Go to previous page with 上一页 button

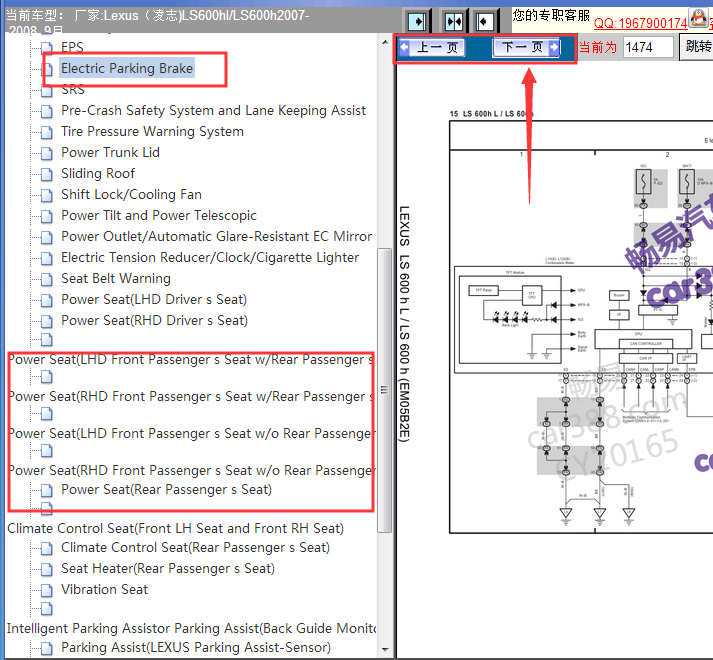pyautogui.click(x=432, y=47)
